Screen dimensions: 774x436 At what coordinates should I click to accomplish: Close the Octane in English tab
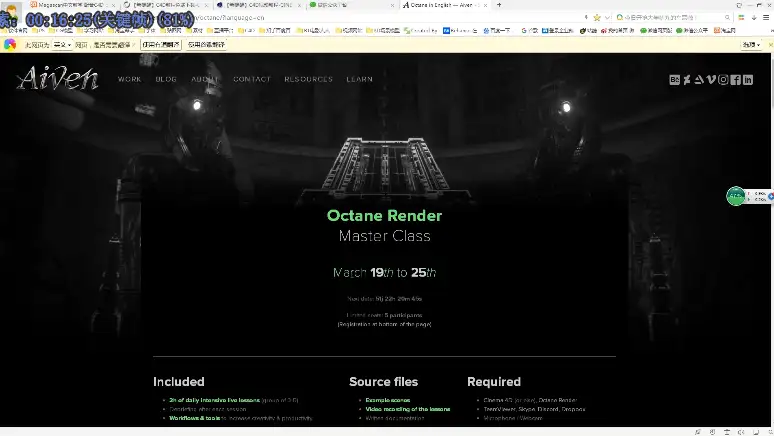click(486, 5)
